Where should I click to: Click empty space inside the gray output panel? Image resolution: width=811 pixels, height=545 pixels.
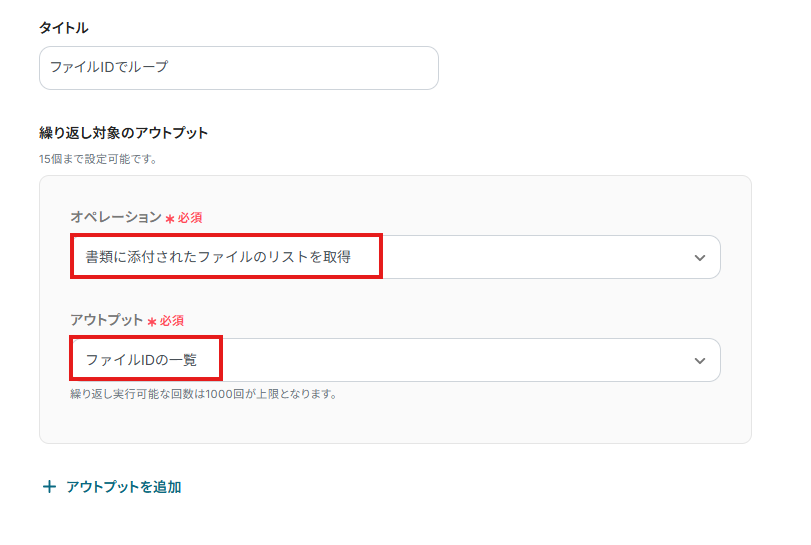pyautogui.click(x=500, y=420)
